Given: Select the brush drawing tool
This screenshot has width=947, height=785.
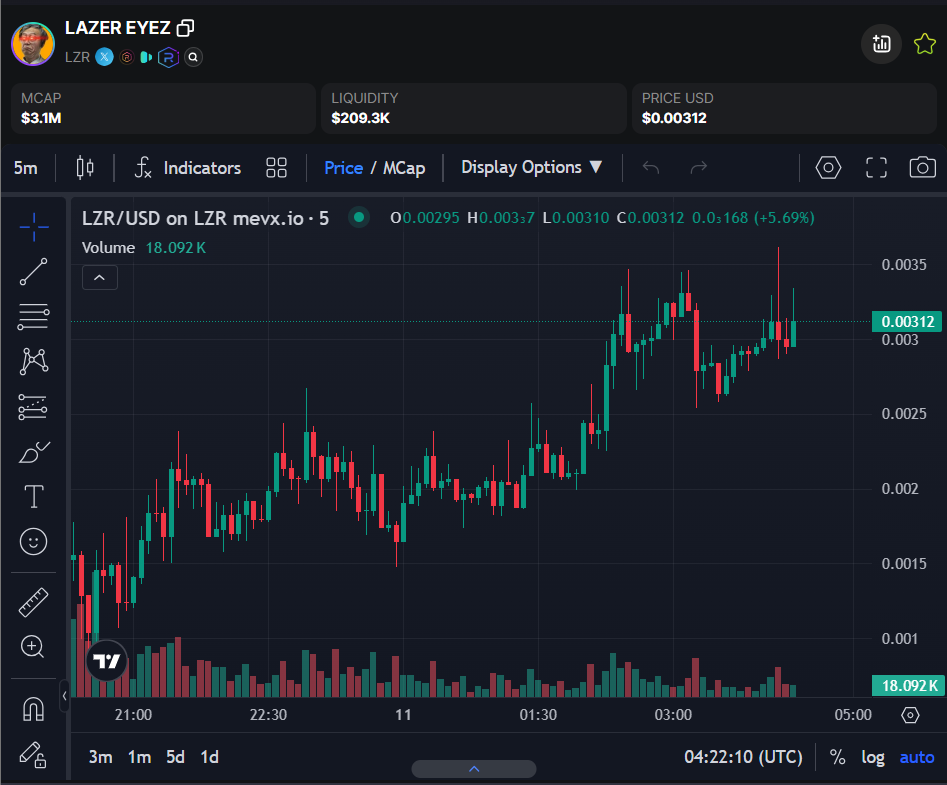Looking at the screenshot, I should (x=34, y=452).
